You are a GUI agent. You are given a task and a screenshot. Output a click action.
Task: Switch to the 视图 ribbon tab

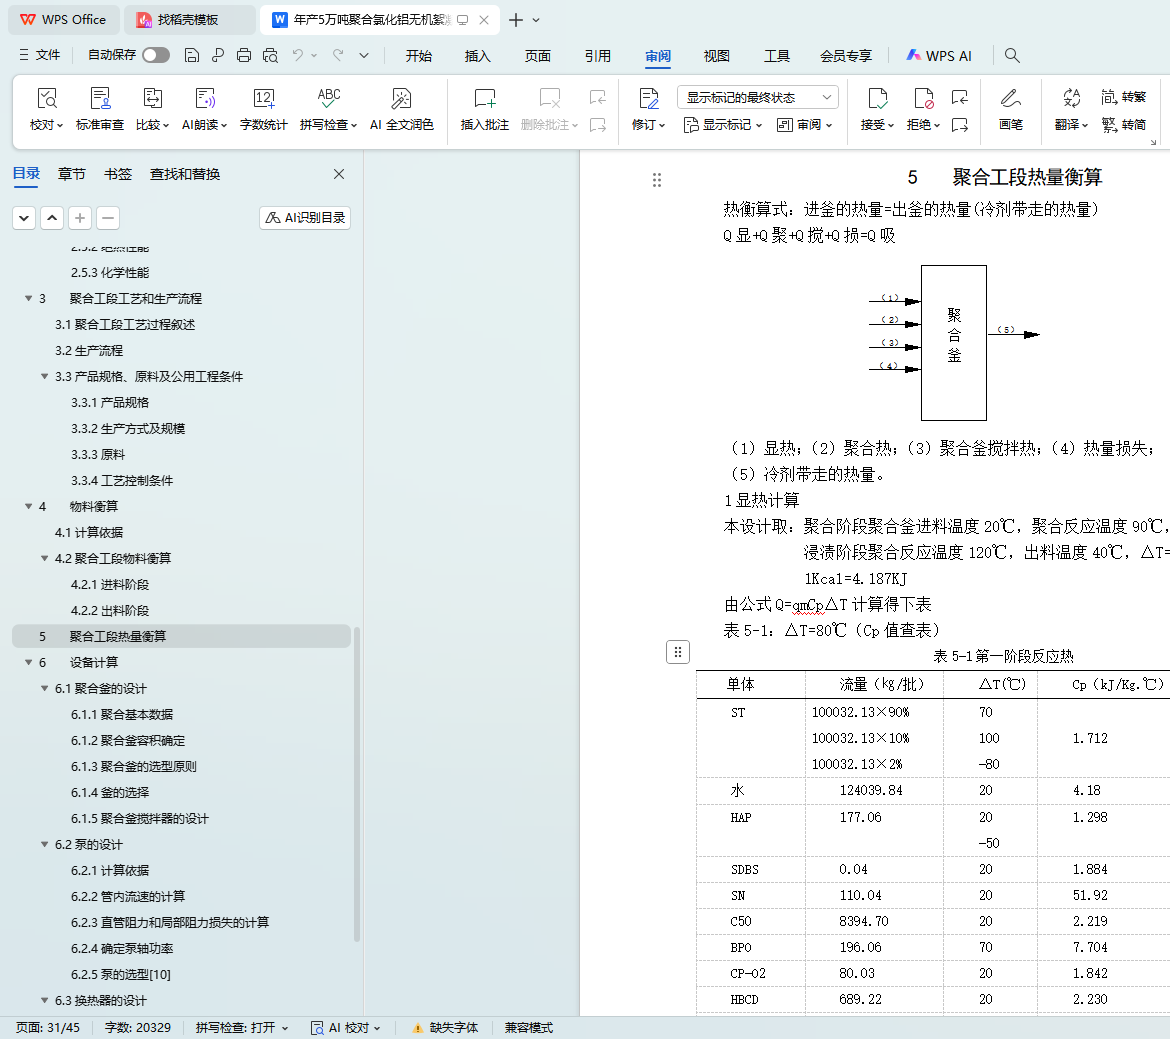click(717, 56)
